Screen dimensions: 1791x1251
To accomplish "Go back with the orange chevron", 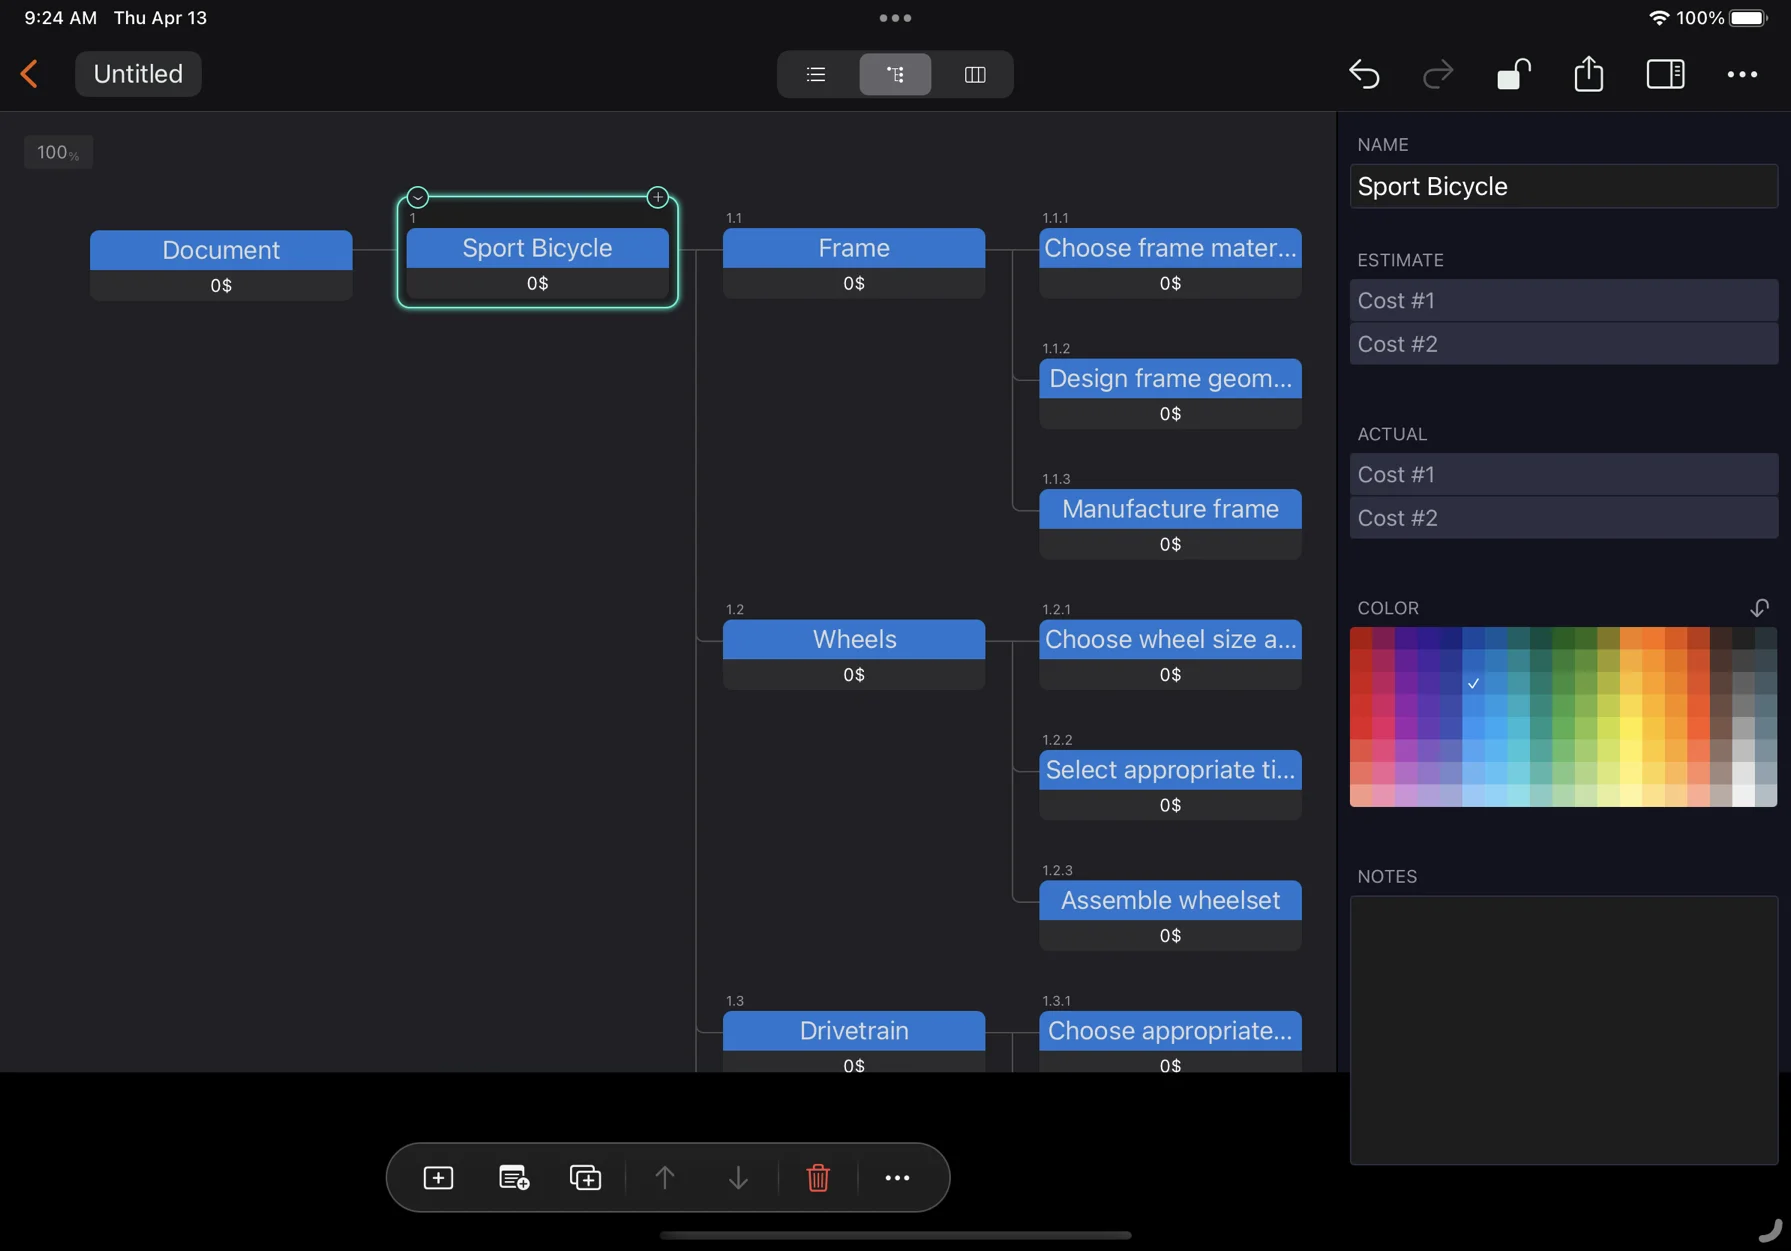I will [29, 74].
